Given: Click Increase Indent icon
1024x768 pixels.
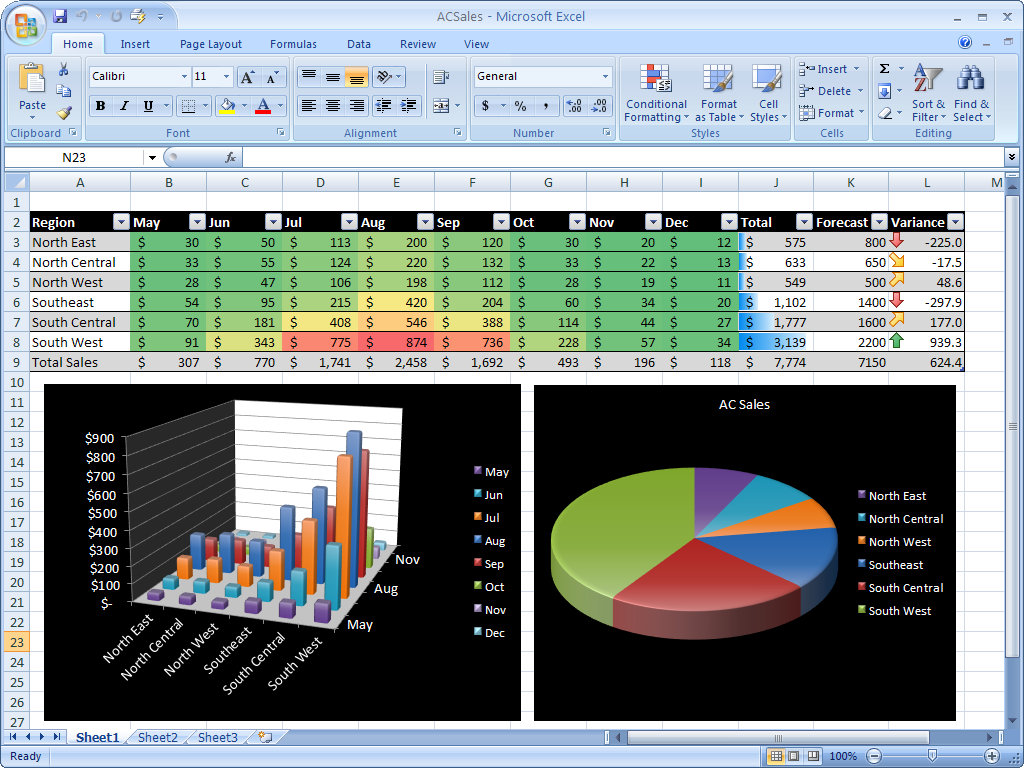Looking at the screenshot, I should [408, 106].
